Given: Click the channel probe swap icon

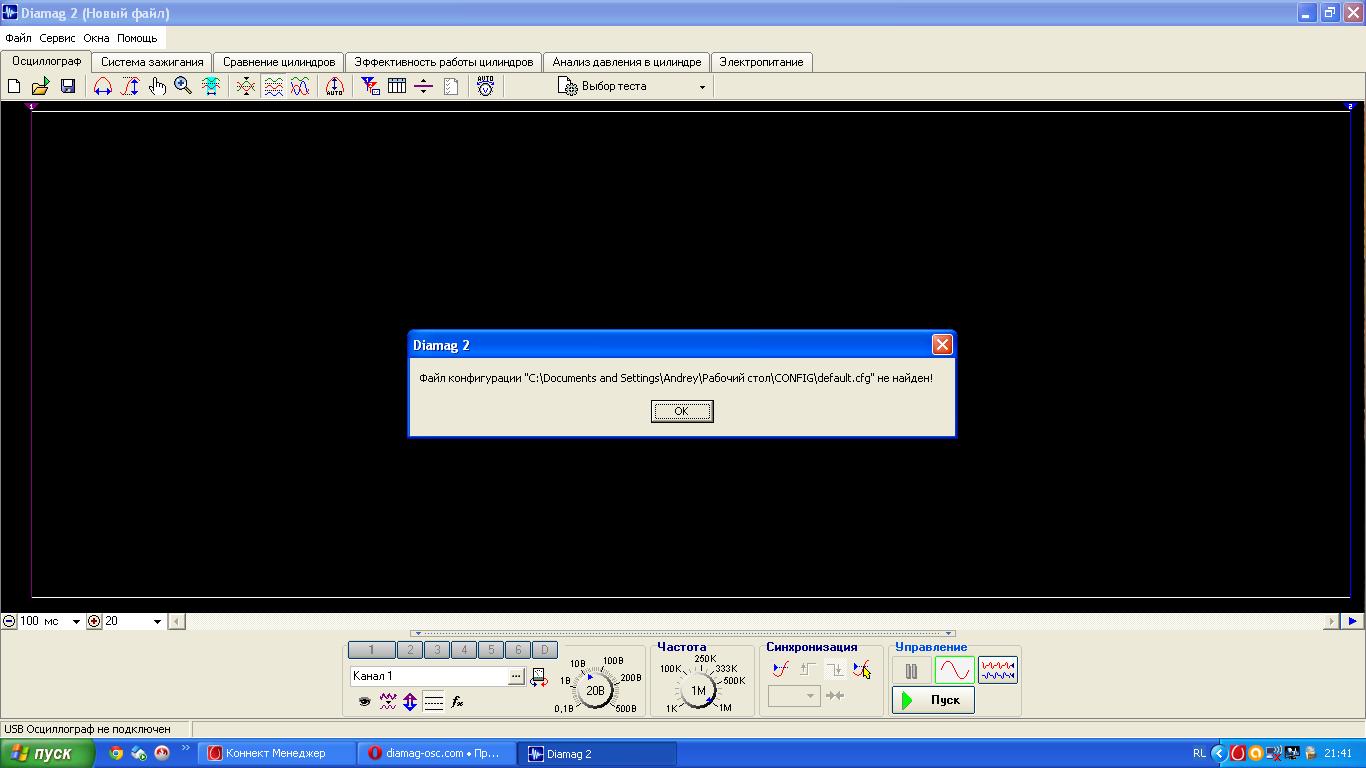Looking at the screenshot, I should tap(539, 677).
